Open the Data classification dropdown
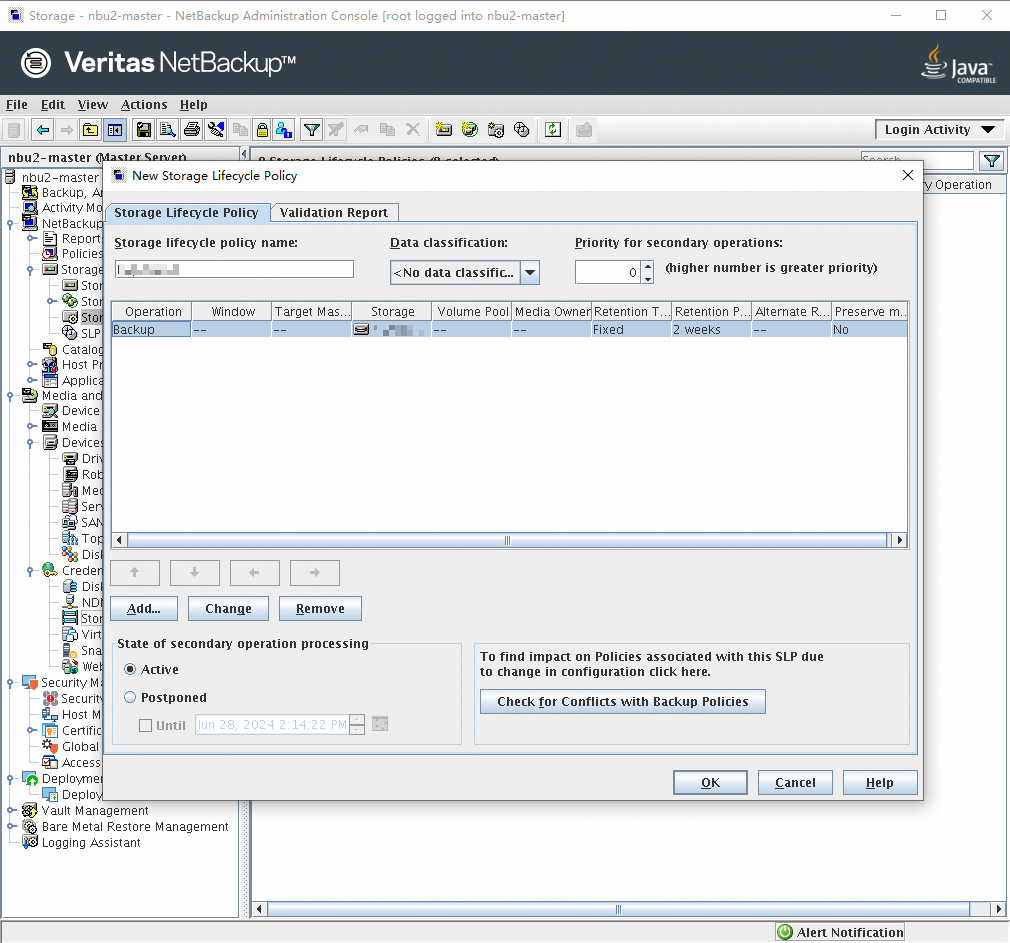1010x943 pixels. pos(530,273)
